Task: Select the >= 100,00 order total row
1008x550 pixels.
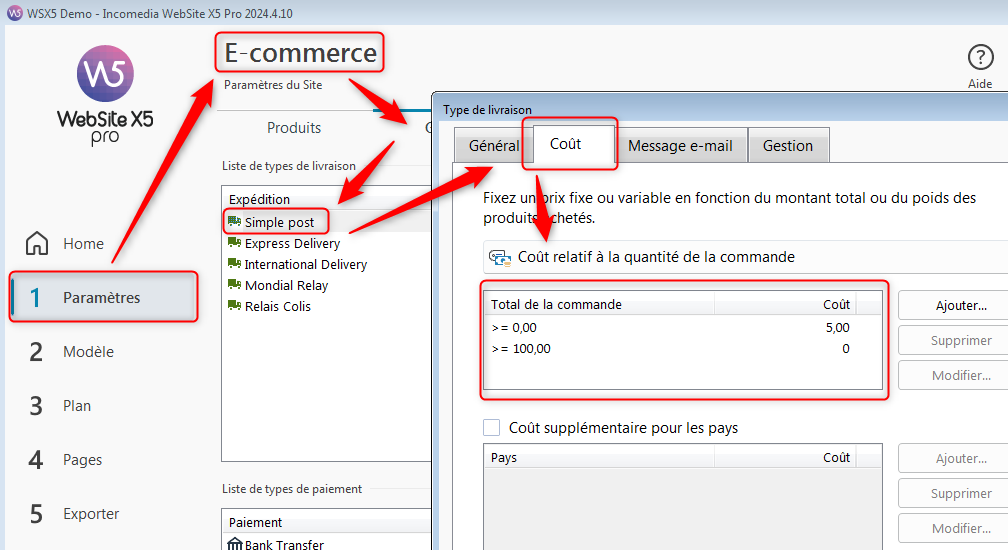Action: [670, 349]
